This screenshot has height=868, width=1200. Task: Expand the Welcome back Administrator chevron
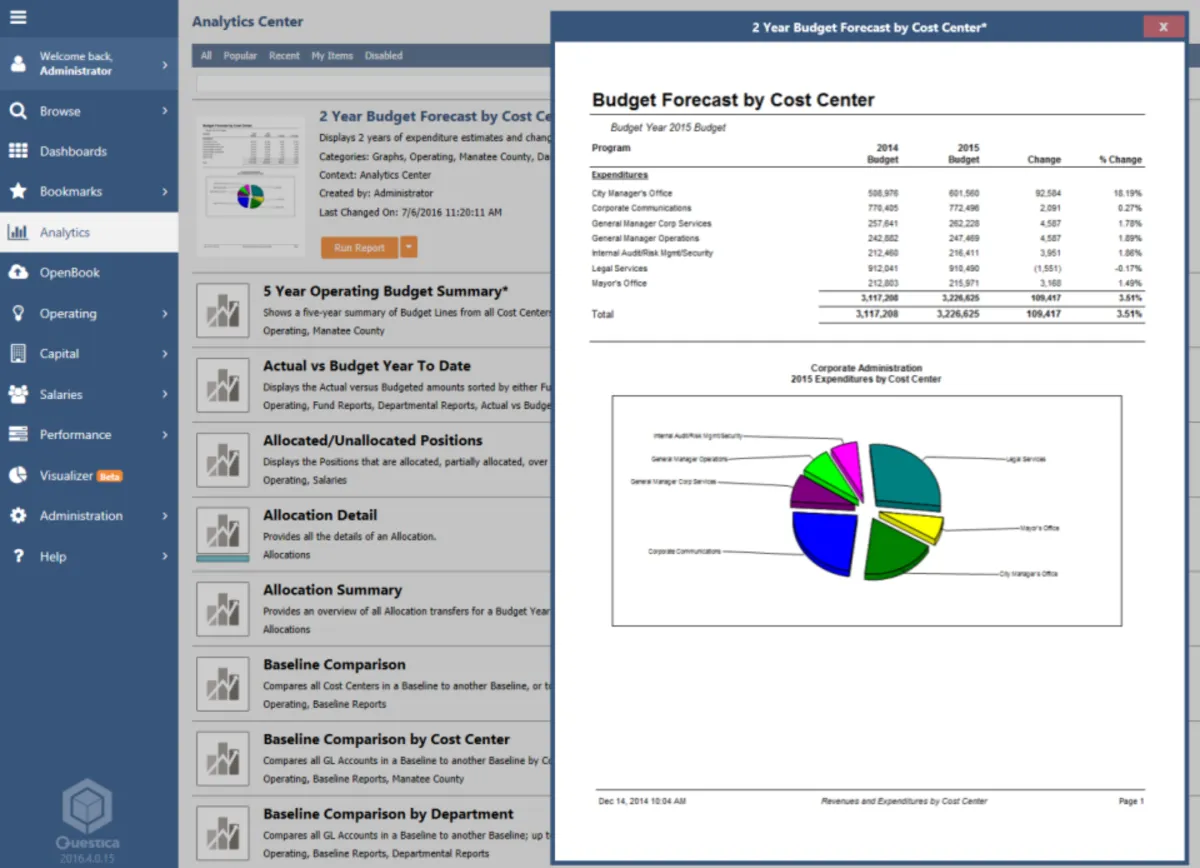pos(165,64)
